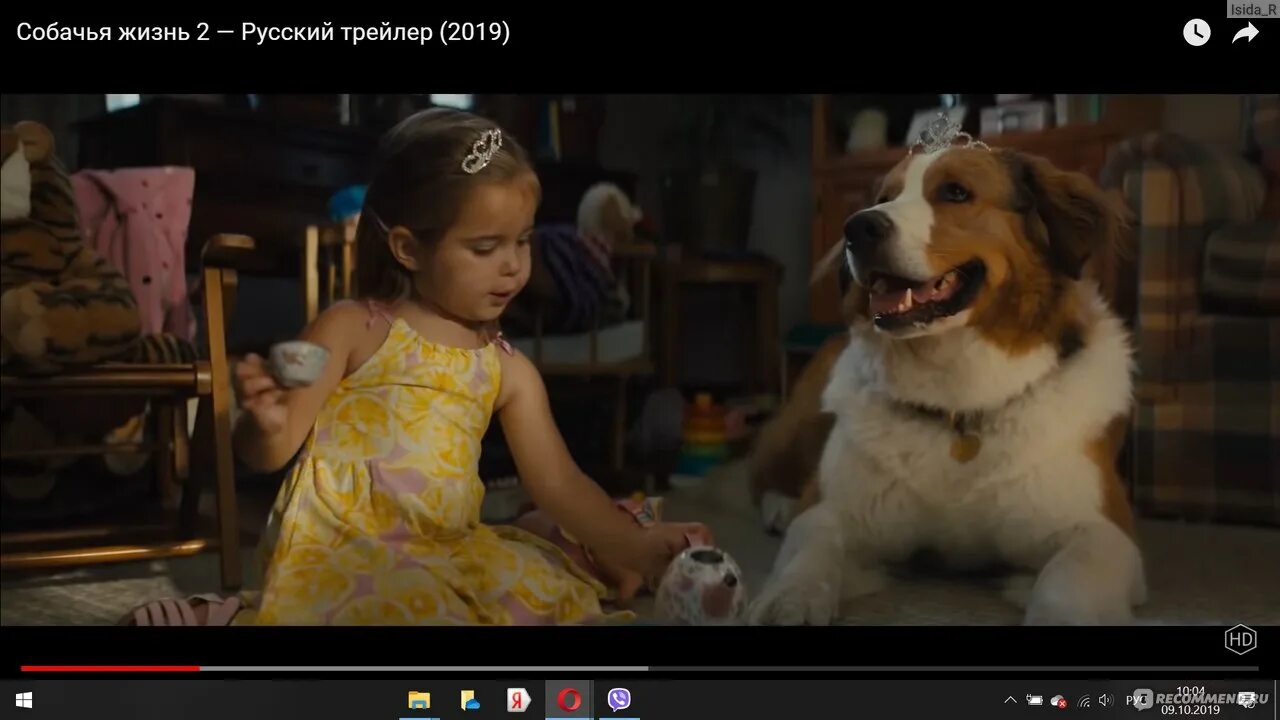Click the Watch Later clock icon
Screen dimensions: 1280x720
click(1197, 33)
